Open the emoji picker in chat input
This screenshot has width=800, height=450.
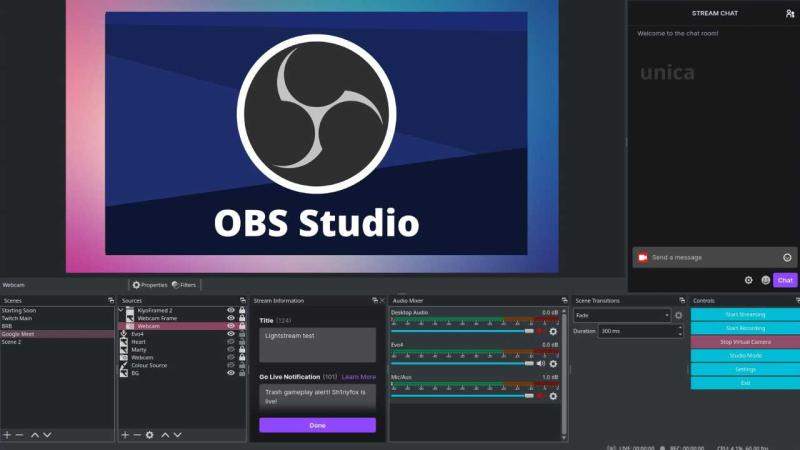tap(787, 258)
